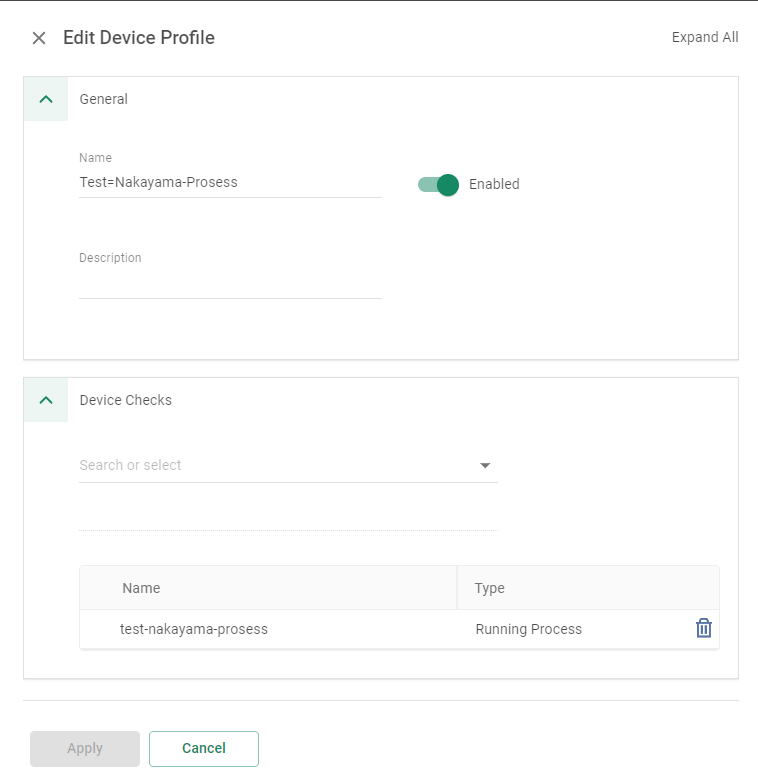Focus the profile Name text field
This screenshot has height=782, width=758.
pos(230,183)
